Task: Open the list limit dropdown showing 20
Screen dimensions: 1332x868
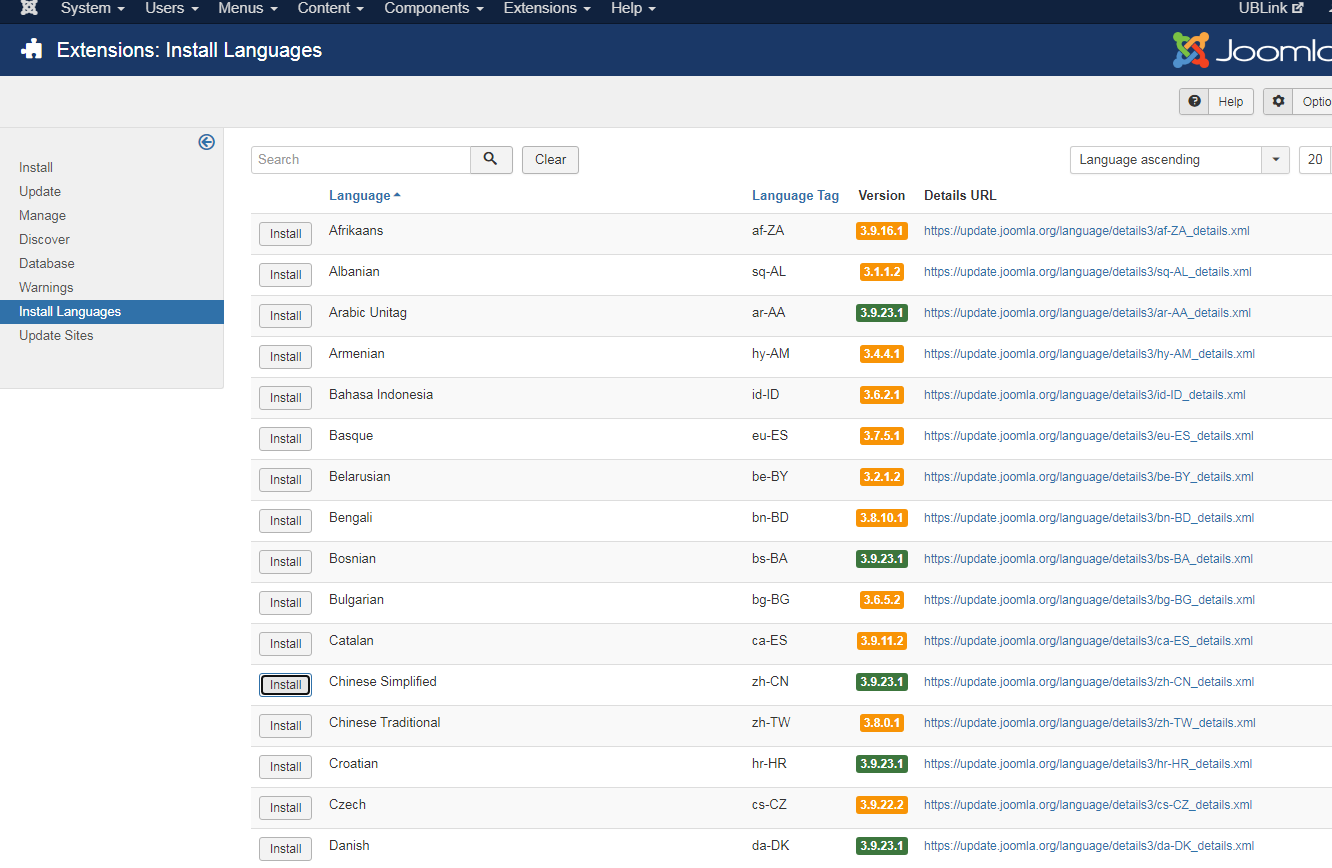Action: click(x=1314, y=160)
